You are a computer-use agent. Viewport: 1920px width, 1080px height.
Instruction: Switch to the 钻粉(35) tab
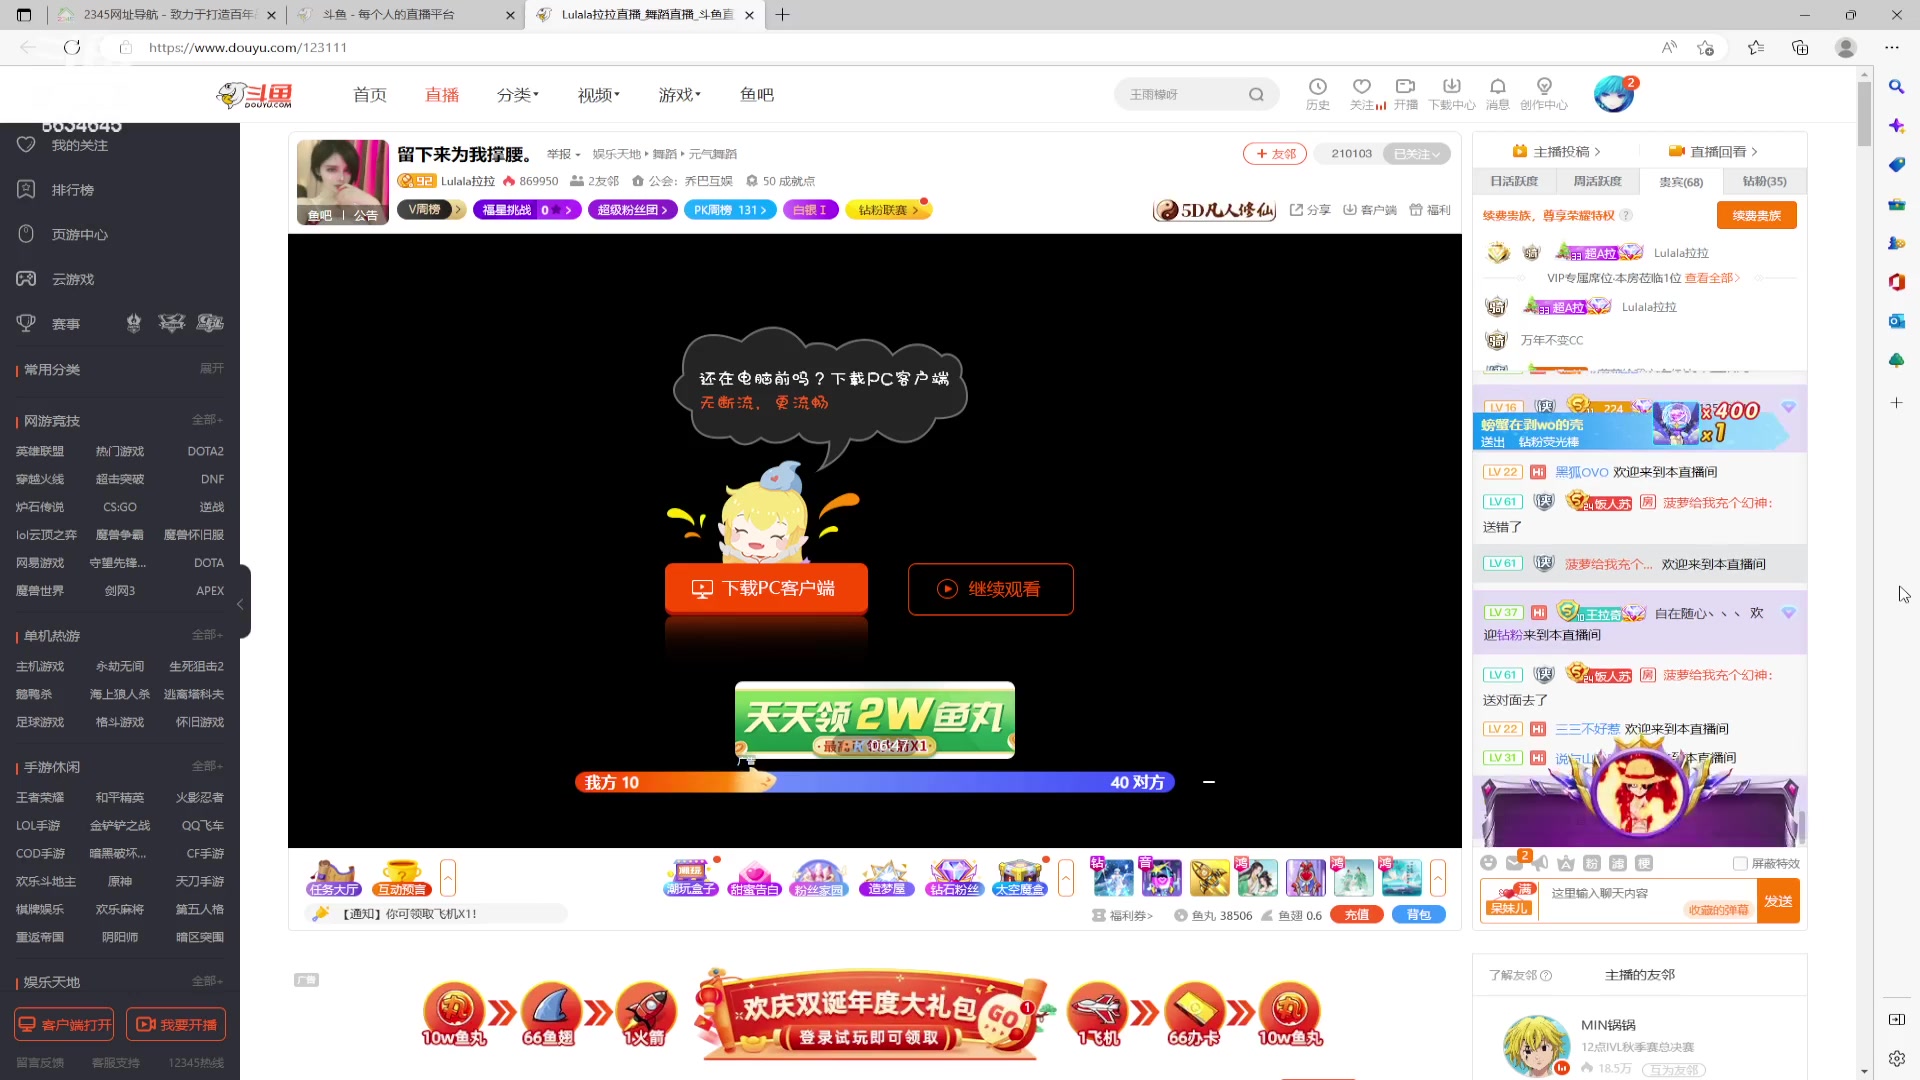tap(1763, 181)
